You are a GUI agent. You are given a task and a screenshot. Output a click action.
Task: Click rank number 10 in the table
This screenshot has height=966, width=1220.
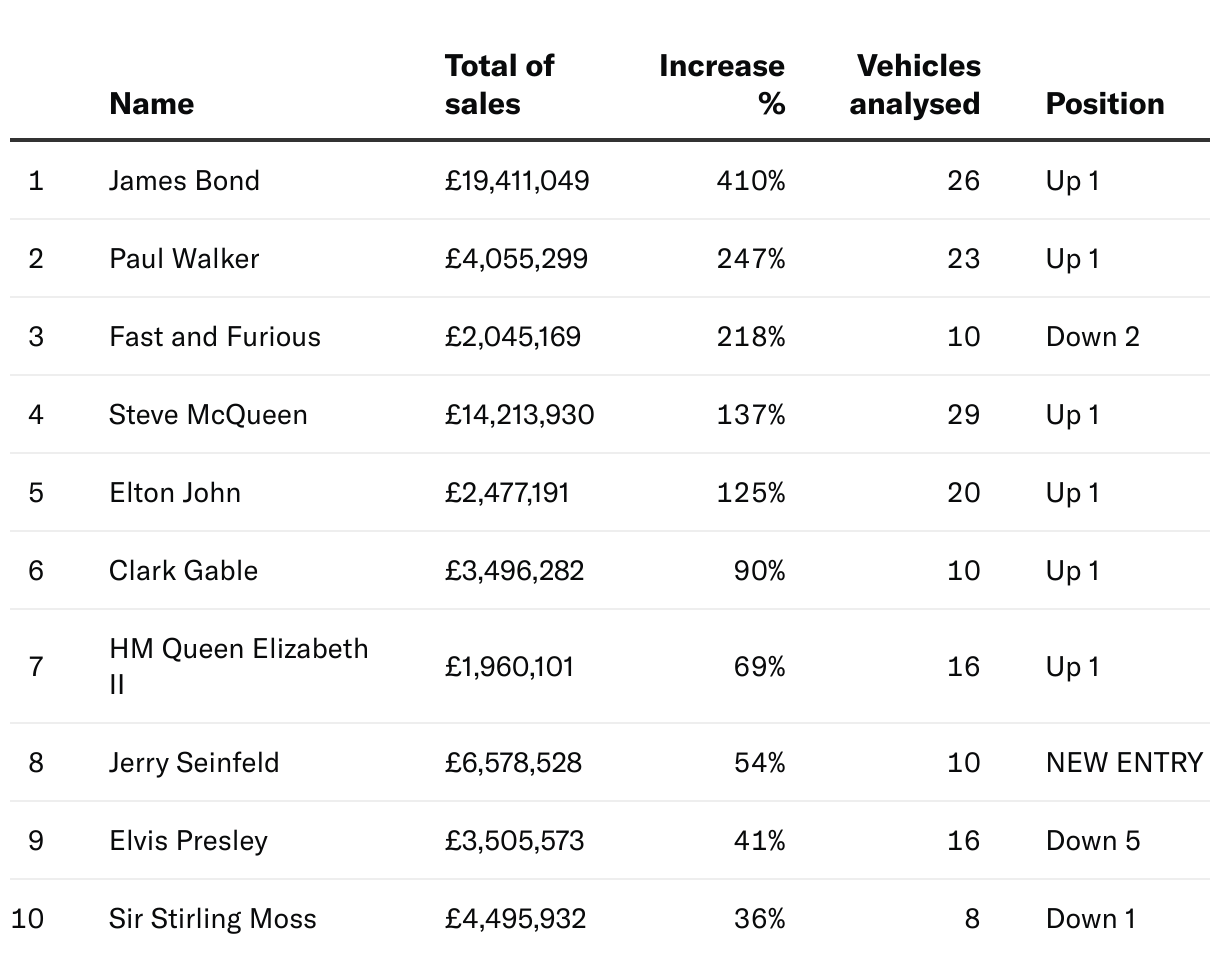click(x=28, y=919)
